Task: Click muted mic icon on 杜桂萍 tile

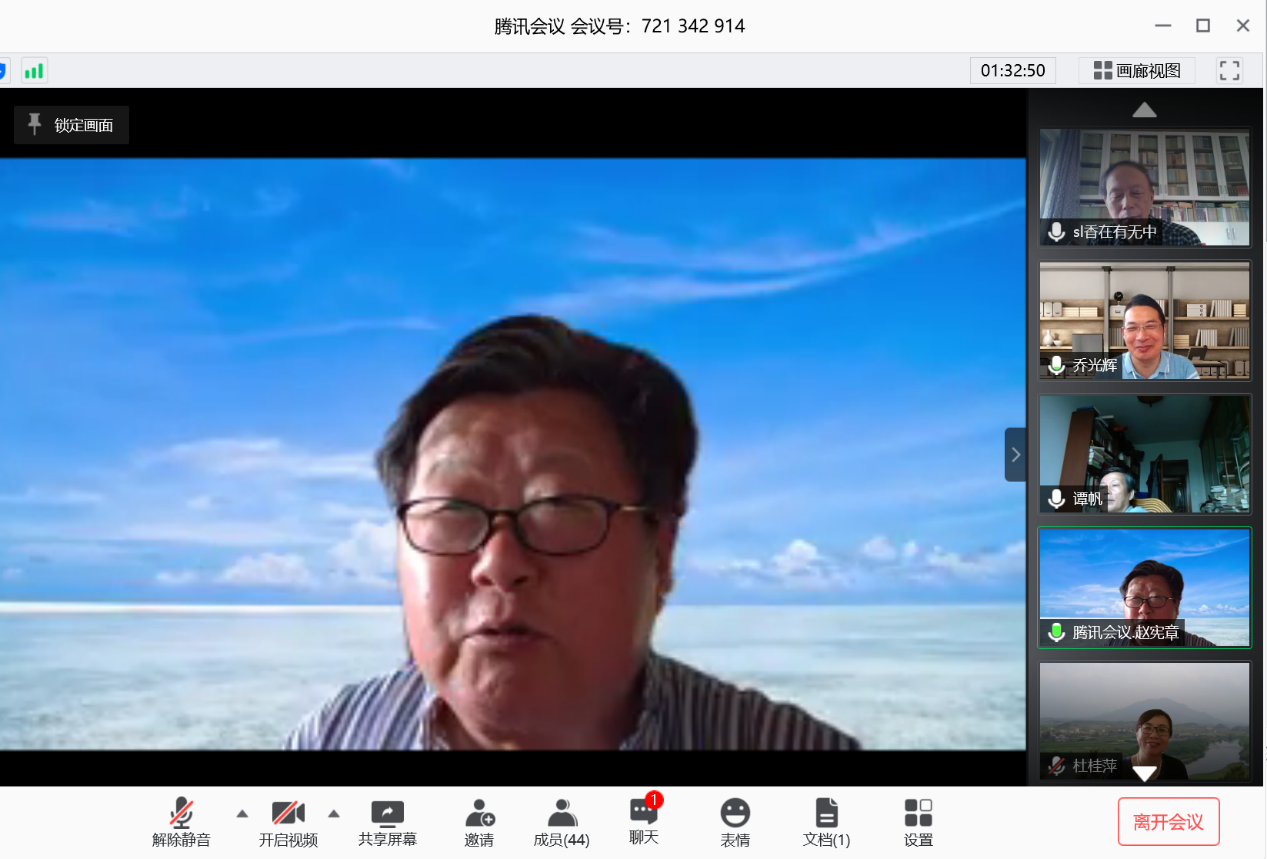Action: tap(1056, 765)
